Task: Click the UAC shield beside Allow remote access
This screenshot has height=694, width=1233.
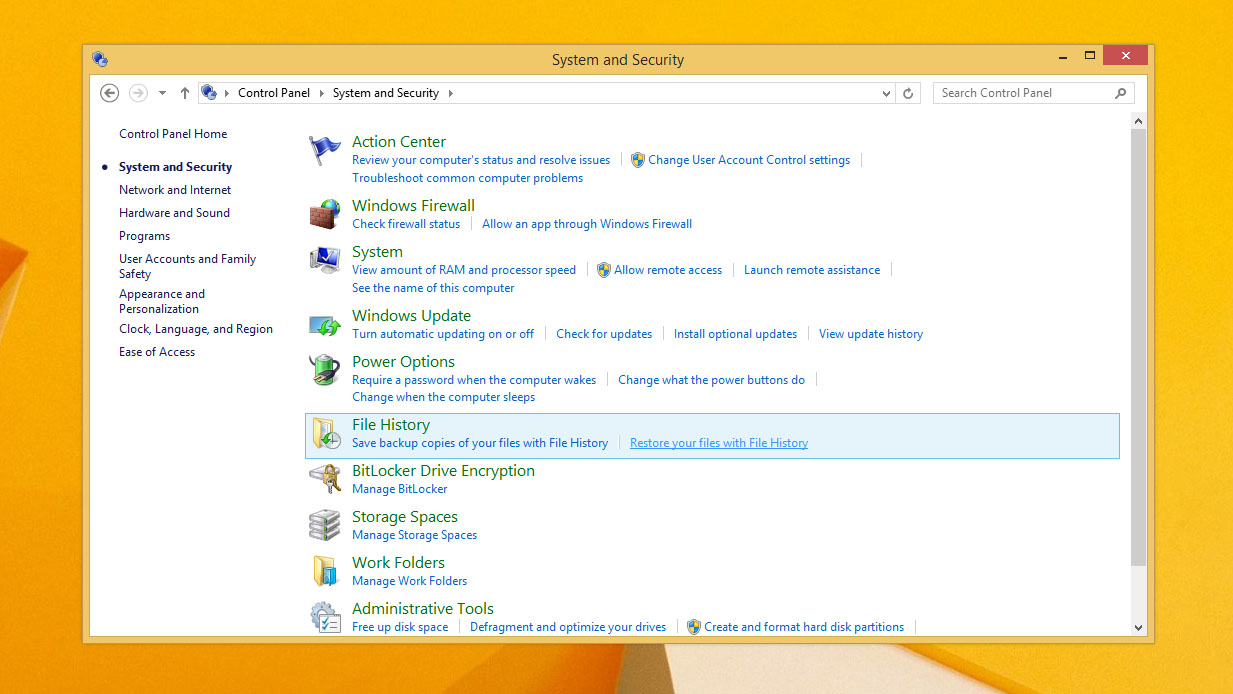Action: point(603,269)
